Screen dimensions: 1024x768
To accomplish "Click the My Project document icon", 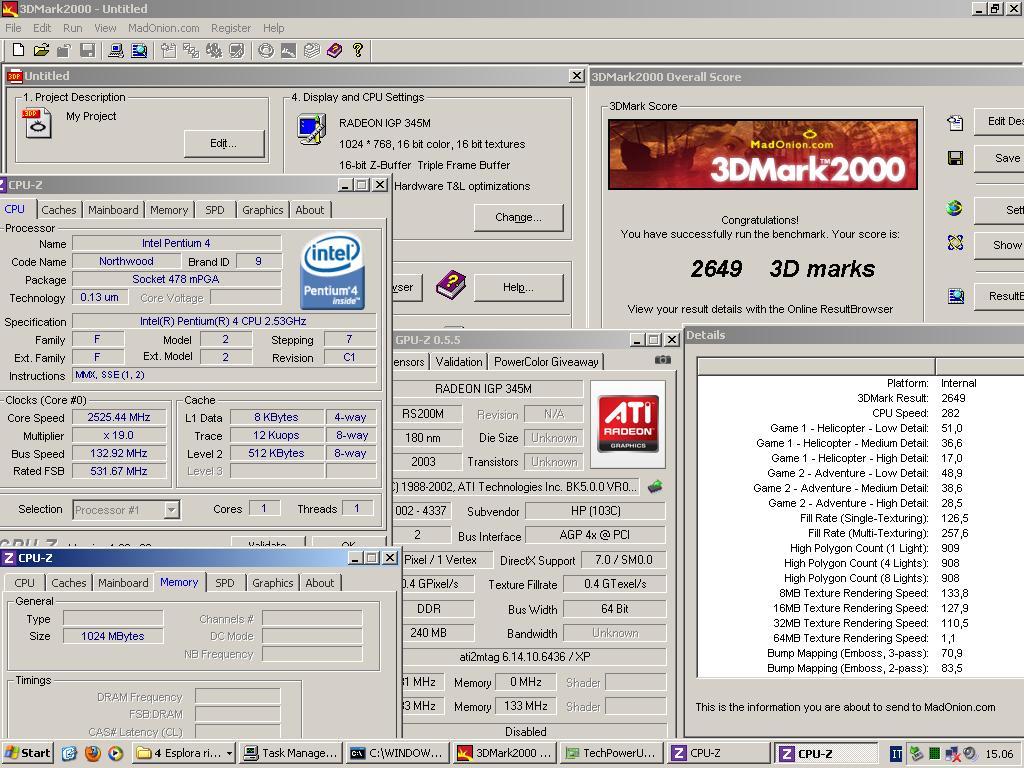I will click(37, 123).
